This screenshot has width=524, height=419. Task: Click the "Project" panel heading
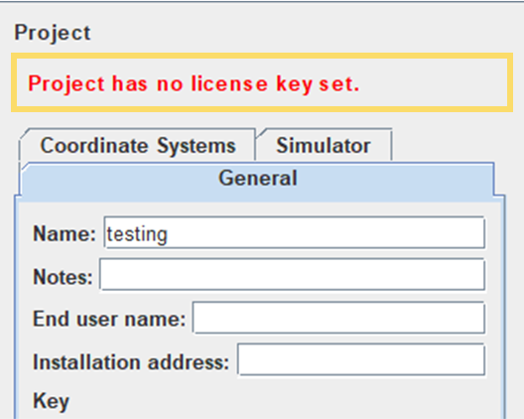coord(52,33)
